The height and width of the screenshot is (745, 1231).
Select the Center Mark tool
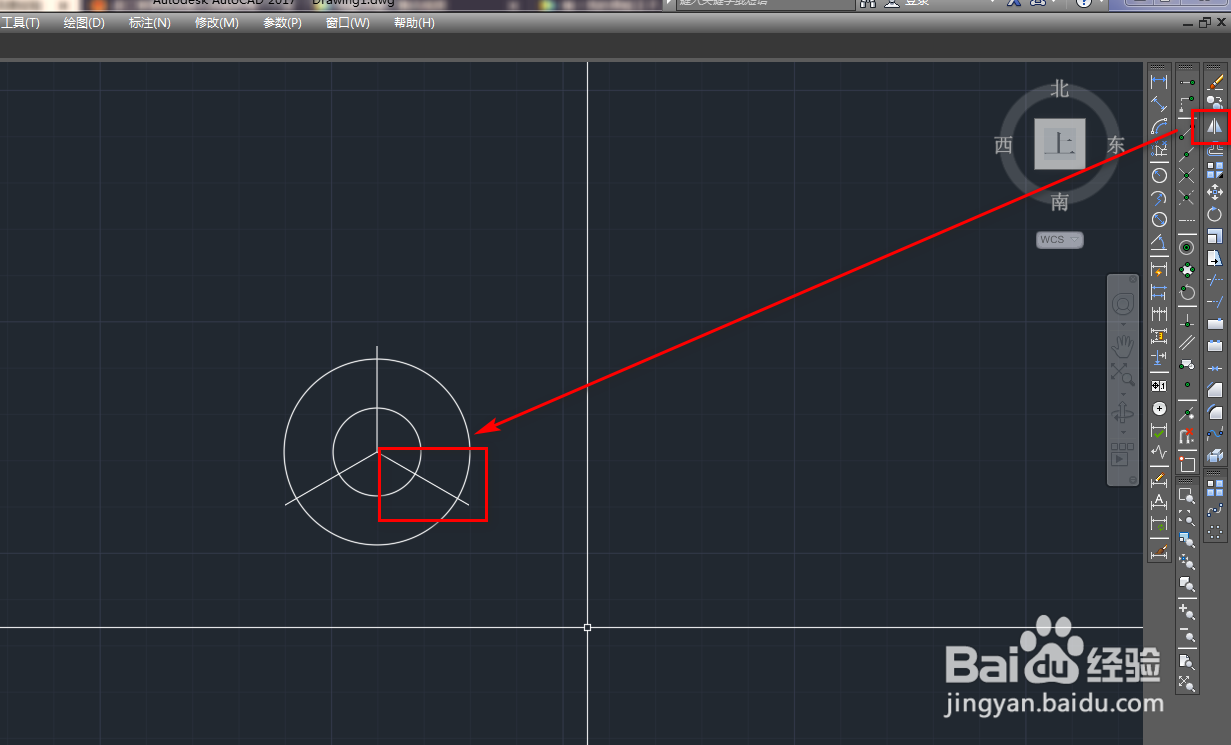point(1159,408)
